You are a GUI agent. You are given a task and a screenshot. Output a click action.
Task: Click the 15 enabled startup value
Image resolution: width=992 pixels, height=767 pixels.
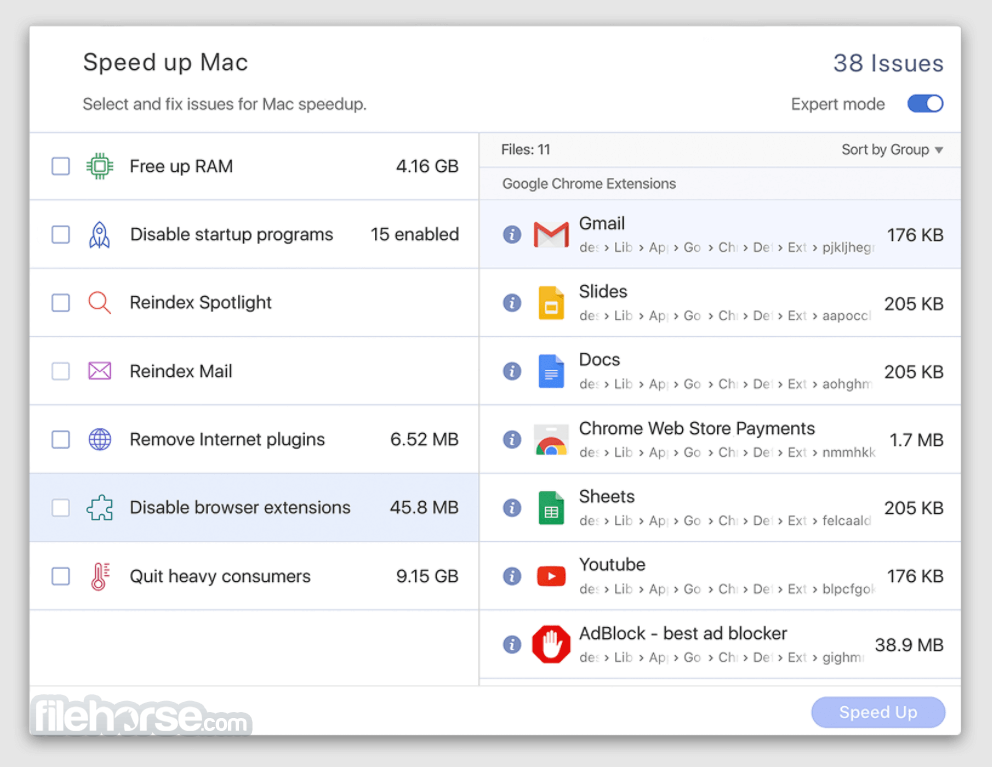[415, 235]
